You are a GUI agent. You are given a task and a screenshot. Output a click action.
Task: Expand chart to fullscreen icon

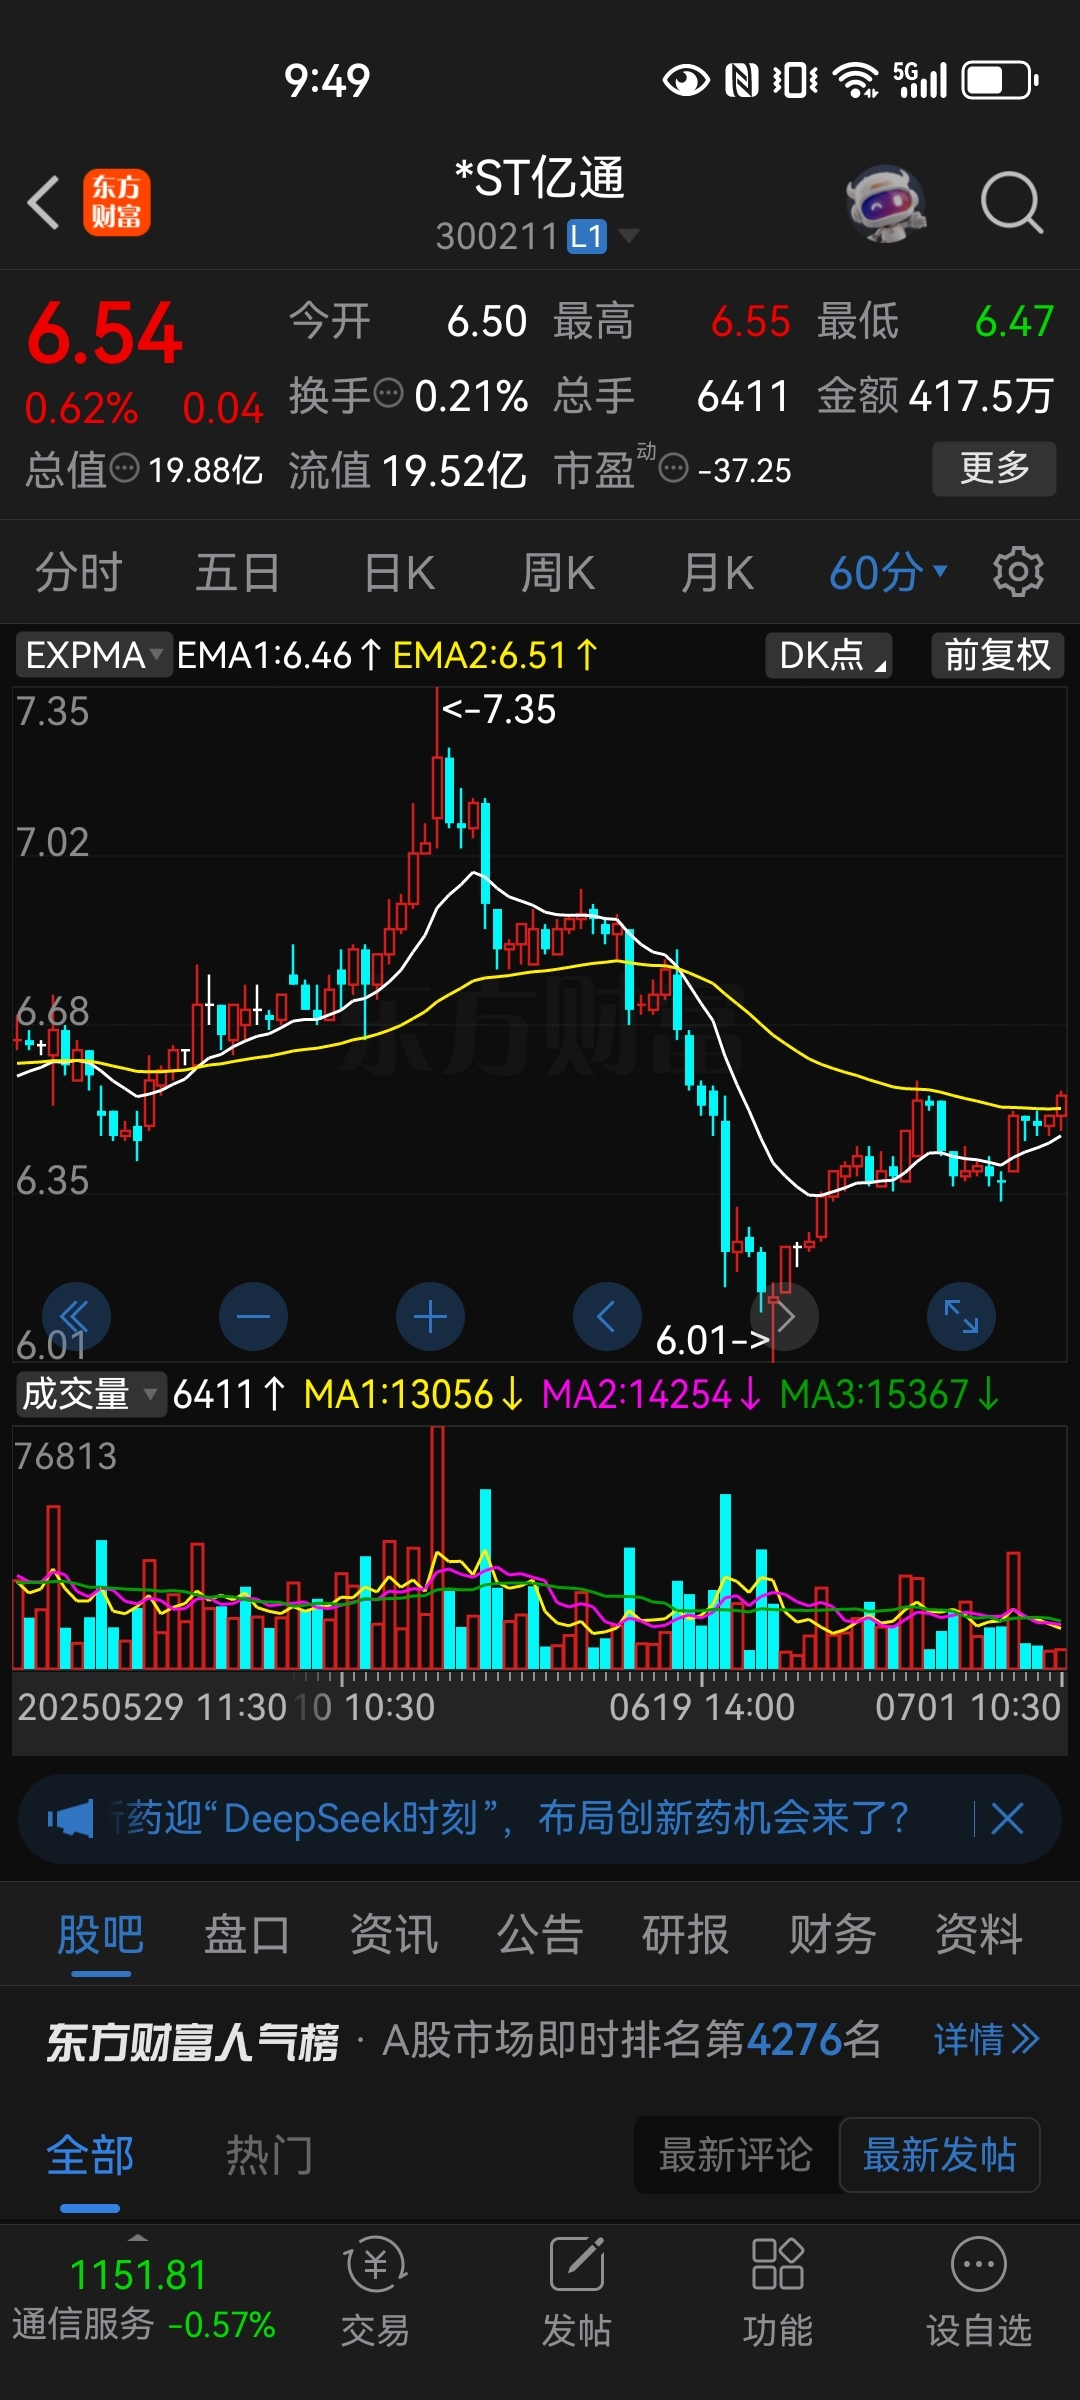click(962, 1316)
